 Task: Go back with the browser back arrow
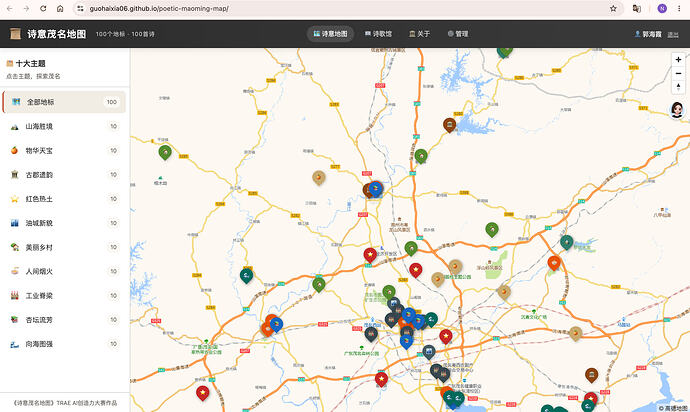pyautogui.click(x=10, y=8)
